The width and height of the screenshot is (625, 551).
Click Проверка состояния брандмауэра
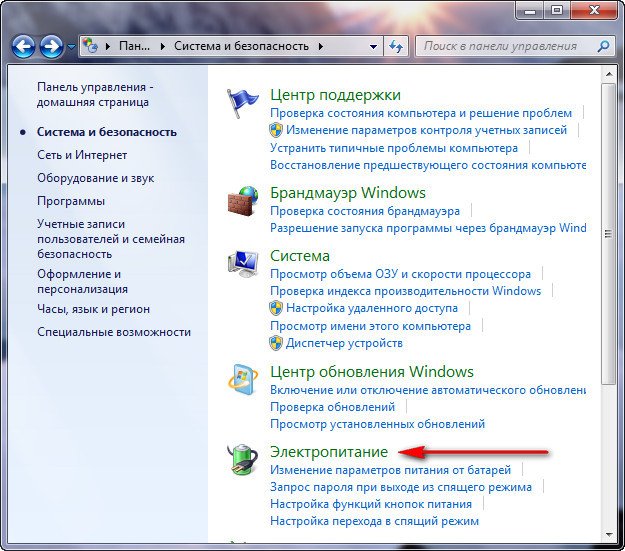click(365, 211)
